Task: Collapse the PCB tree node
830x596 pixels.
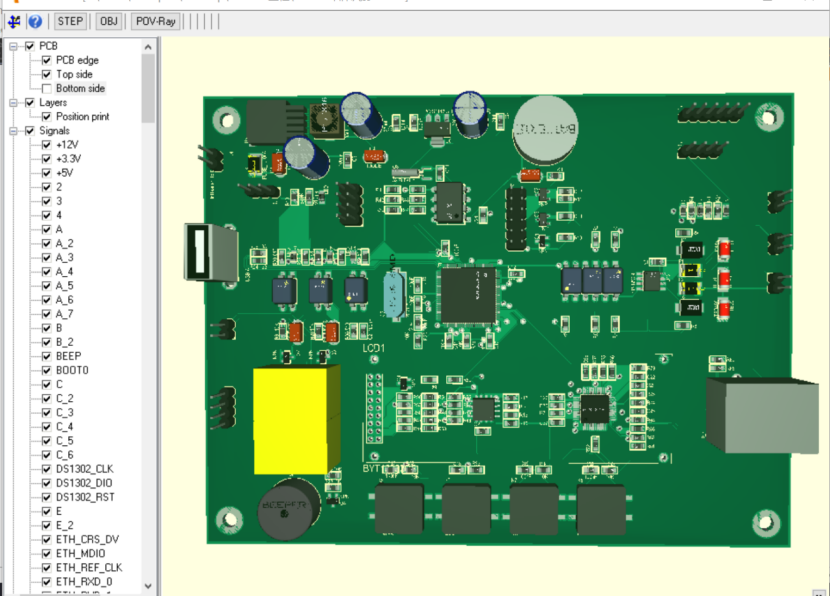Action: click(x=13, y=47)
